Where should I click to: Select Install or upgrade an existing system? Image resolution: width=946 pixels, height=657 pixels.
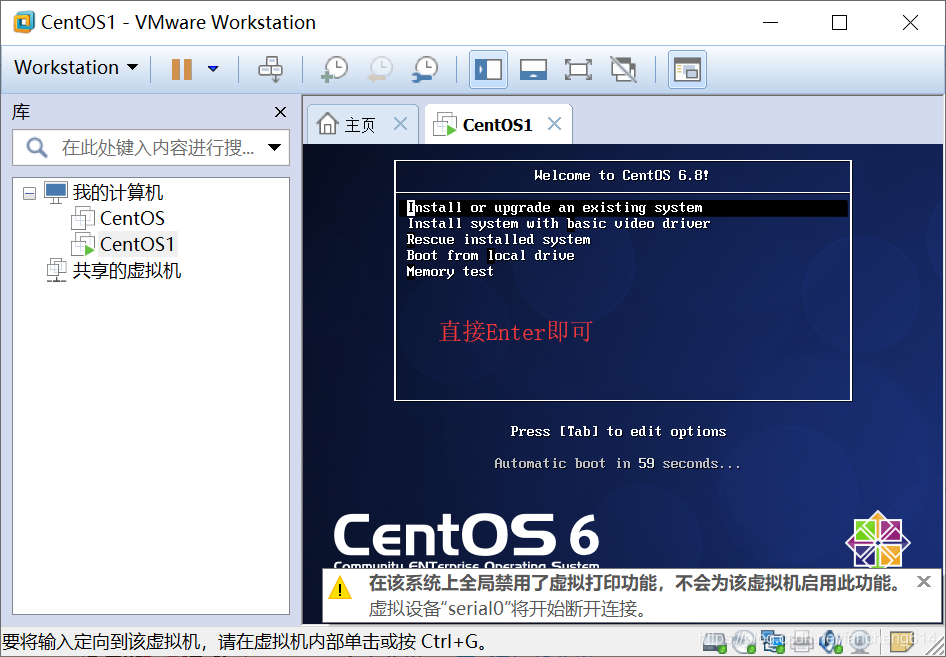[x=623, y=208]
